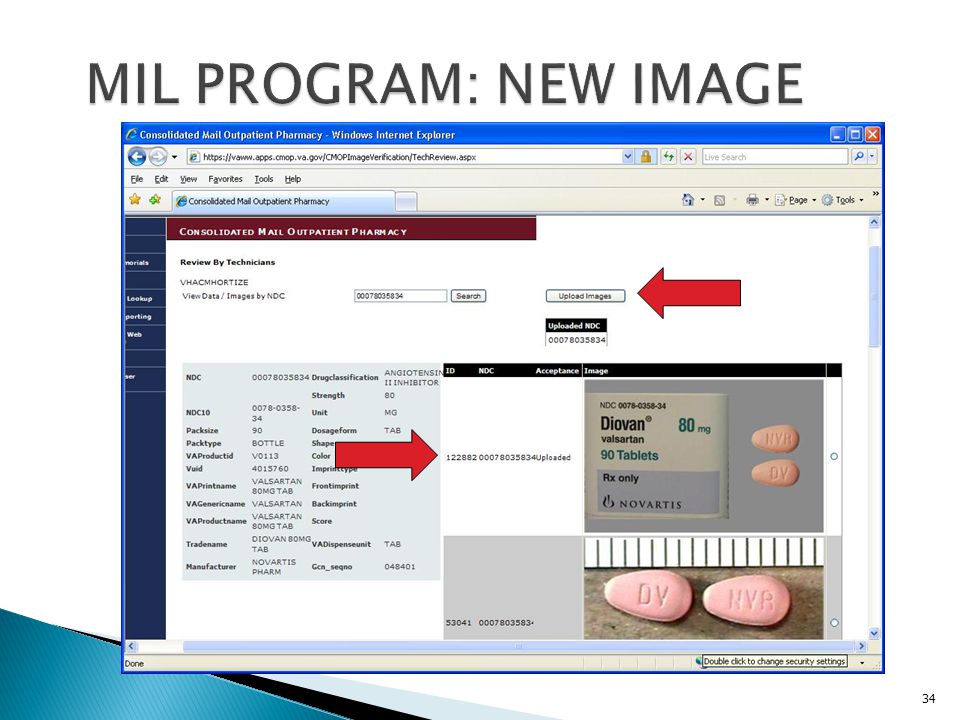Select radio button for image ID 122882
The height and width of the screenshot is (720, 960).
tap(834, 457)
